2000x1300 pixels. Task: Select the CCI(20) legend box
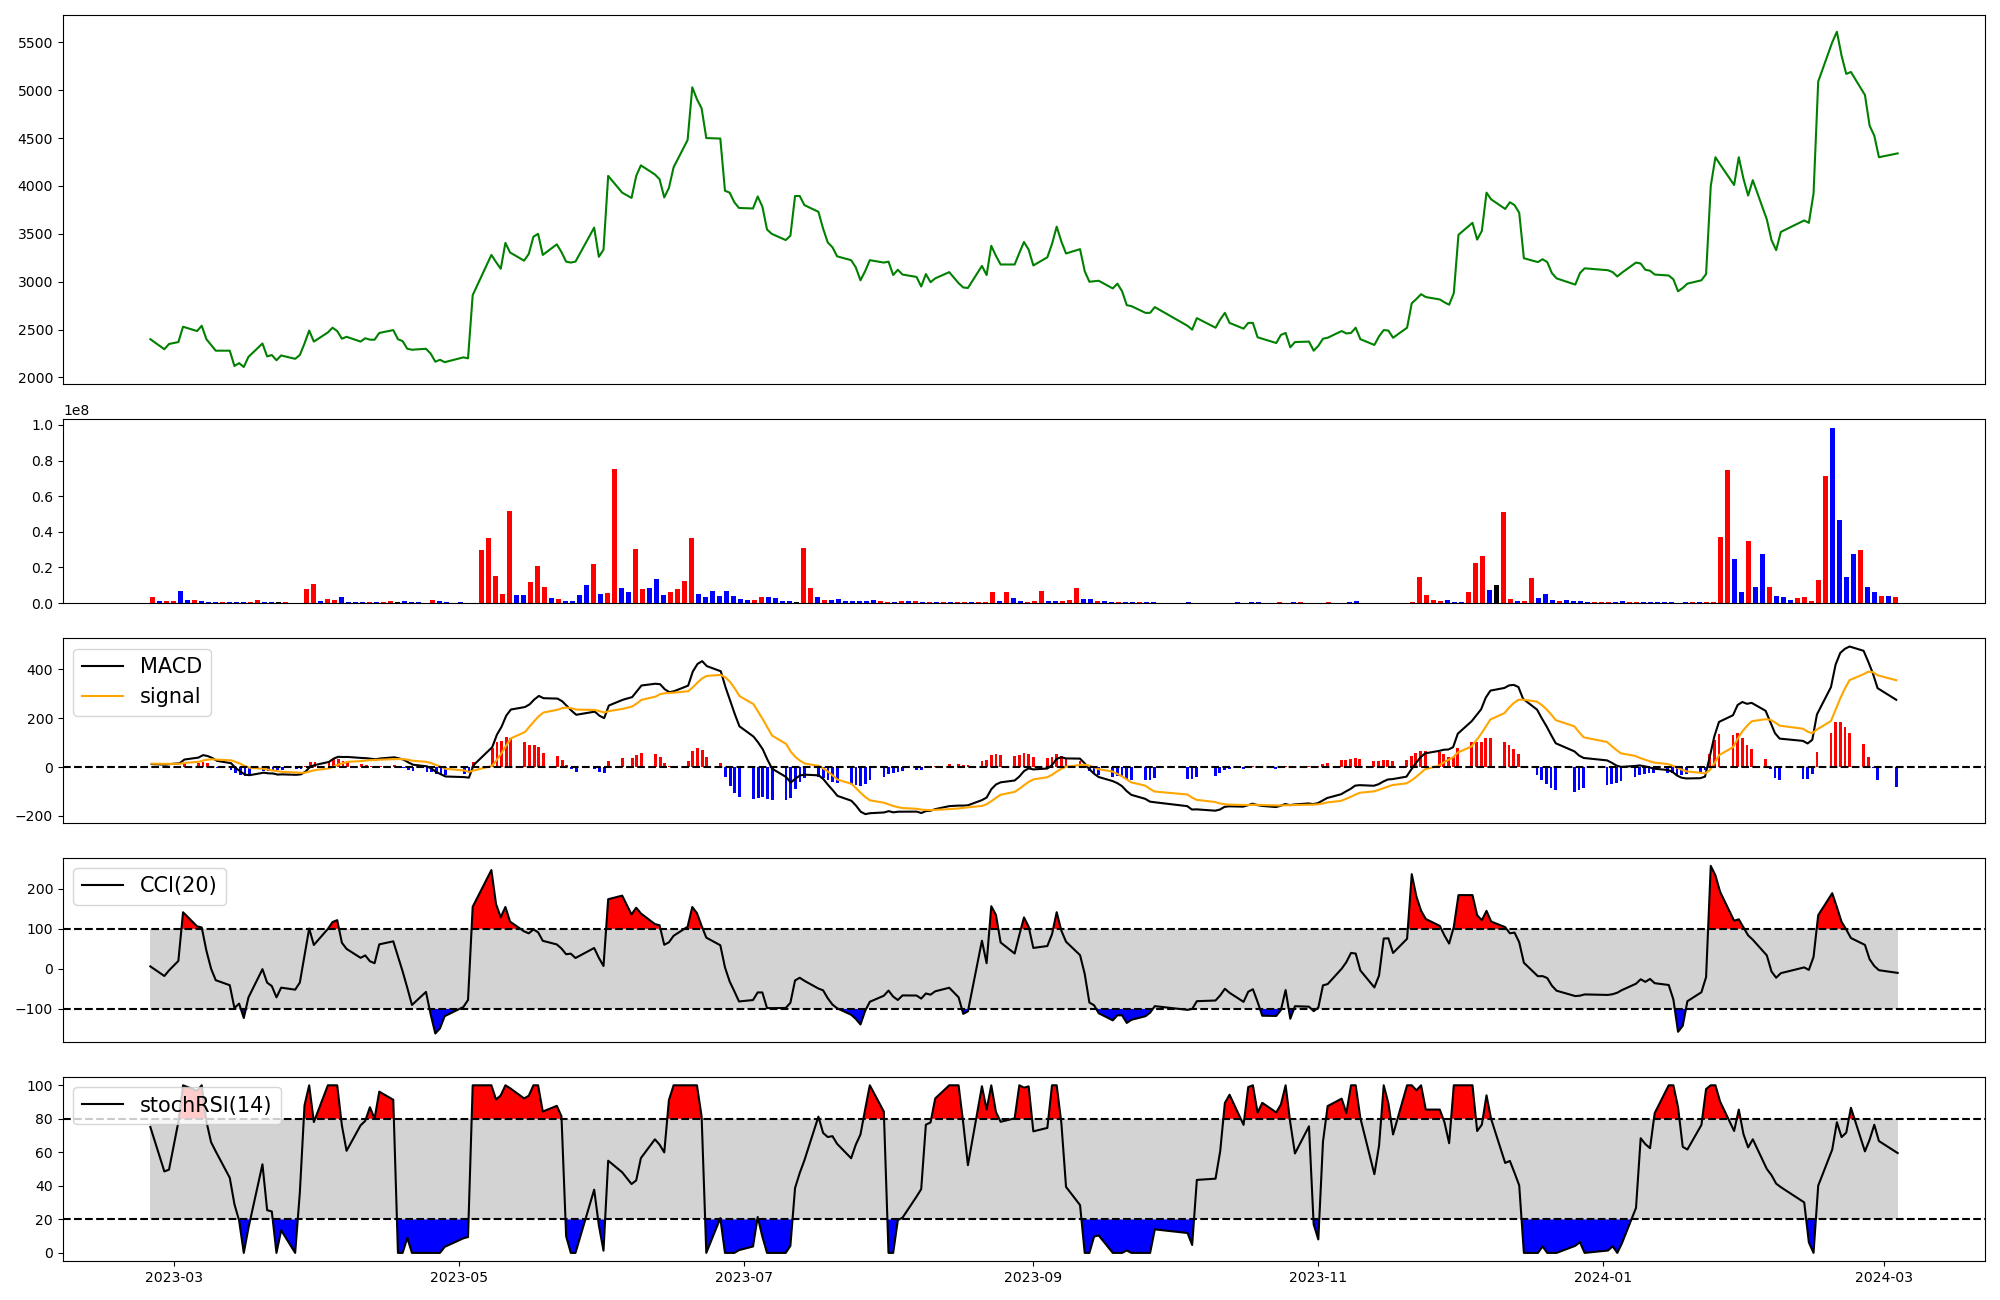(x=150, y=886)
